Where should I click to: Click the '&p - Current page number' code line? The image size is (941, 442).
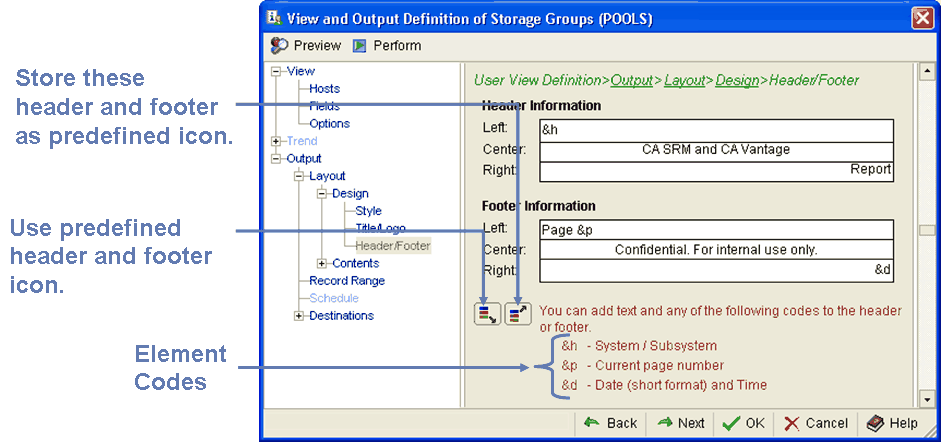pos(643,365)
